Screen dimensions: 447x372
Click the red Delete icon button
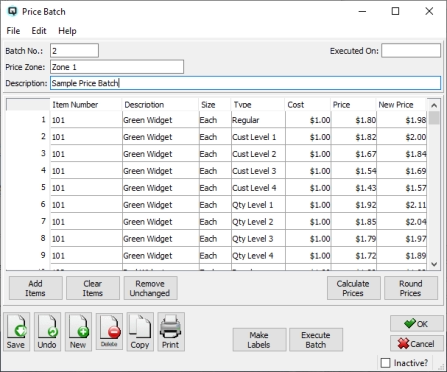(x=109, y=332)
